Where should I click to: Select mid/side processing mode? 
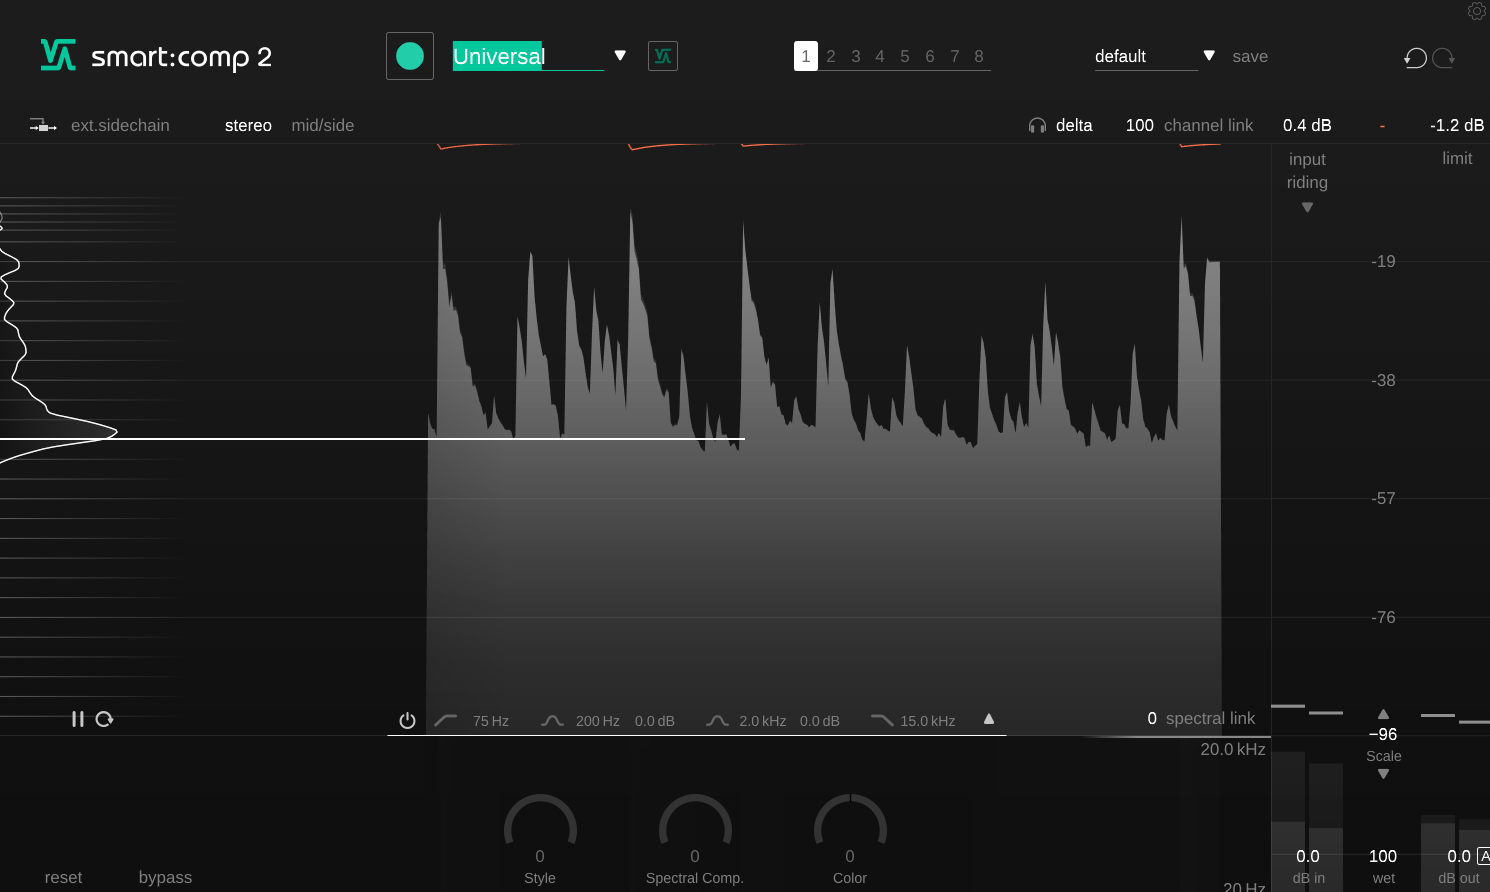323,125
